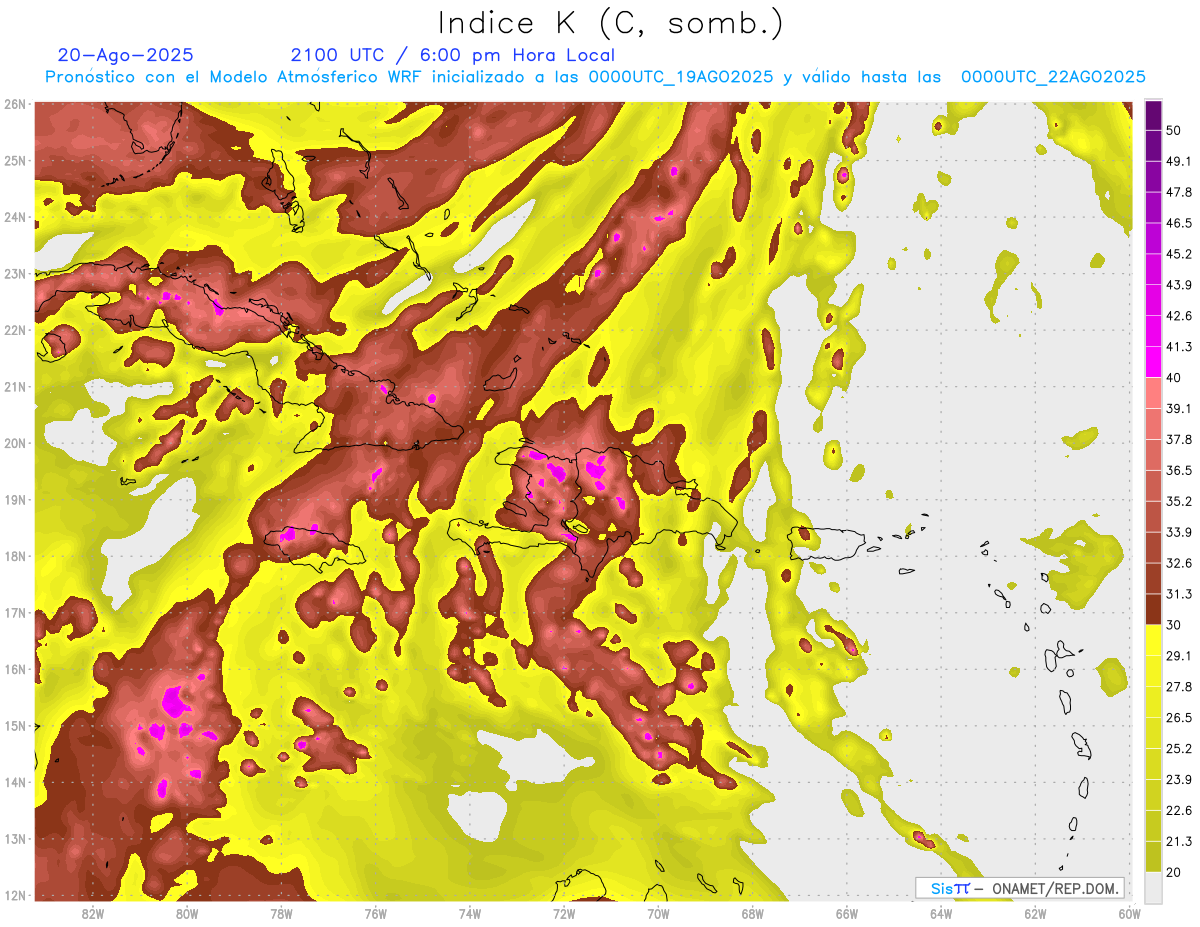Screen dimensions: 1200x927
Task: Click the latitude label "17N"
Action: (15, 612)
